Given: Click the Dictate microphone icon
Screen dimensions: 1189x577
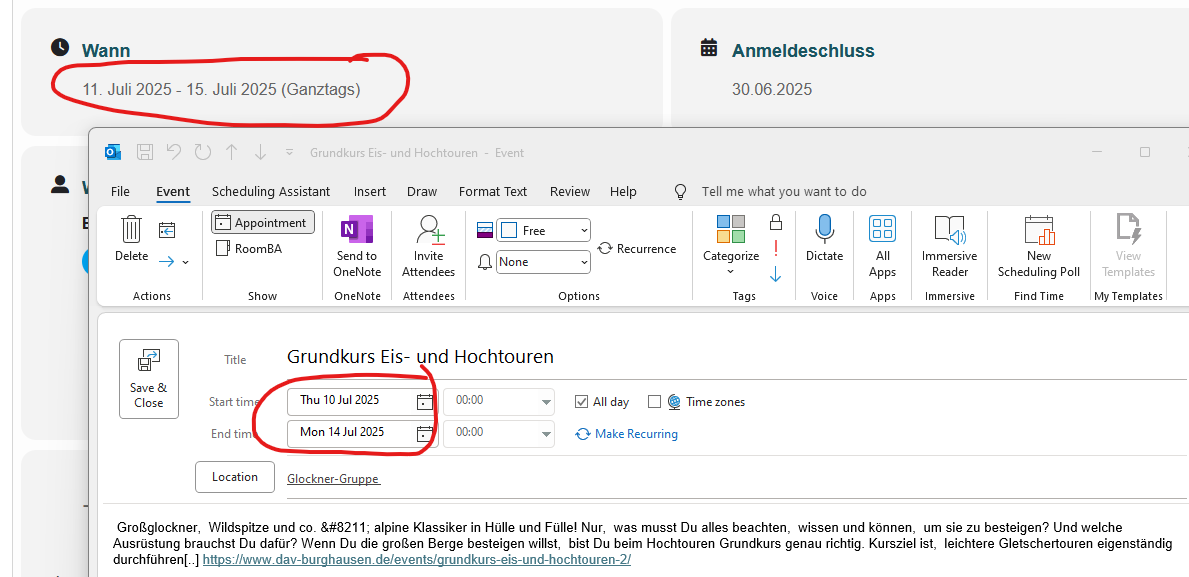Looking at the screenshot, I should click(x=824, y=229).
